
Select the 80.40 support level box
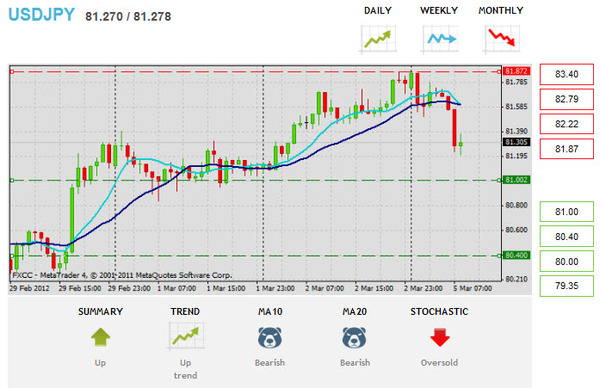567,236
